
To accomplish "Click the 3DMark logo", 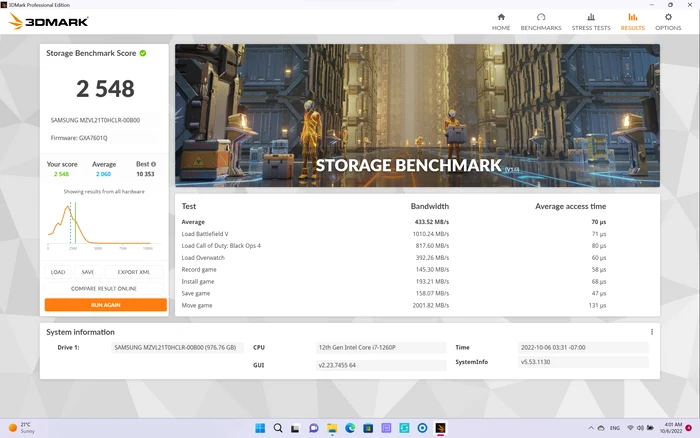I will [48, 21].
